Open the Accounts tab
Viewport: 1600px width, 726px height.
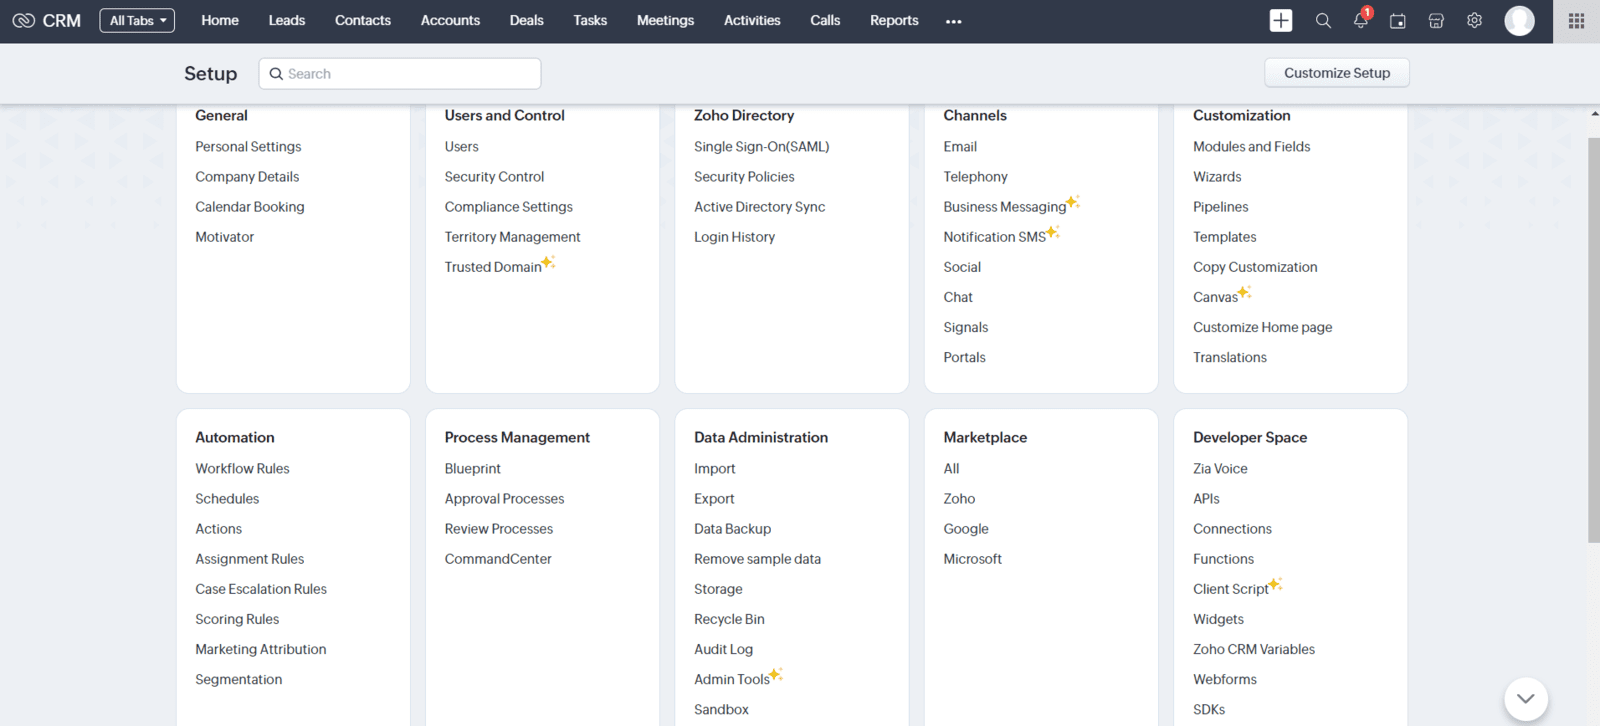coord(450,20)
